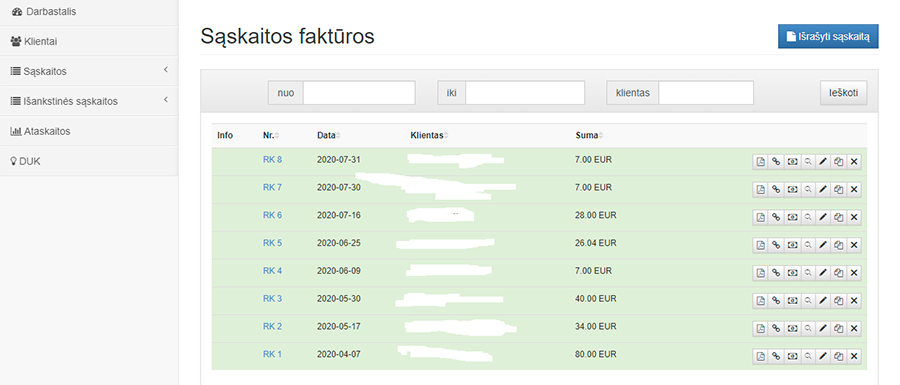Mark payment money icon for RK 6
This screenshot has width=900, height=385.
click(792, 217)
